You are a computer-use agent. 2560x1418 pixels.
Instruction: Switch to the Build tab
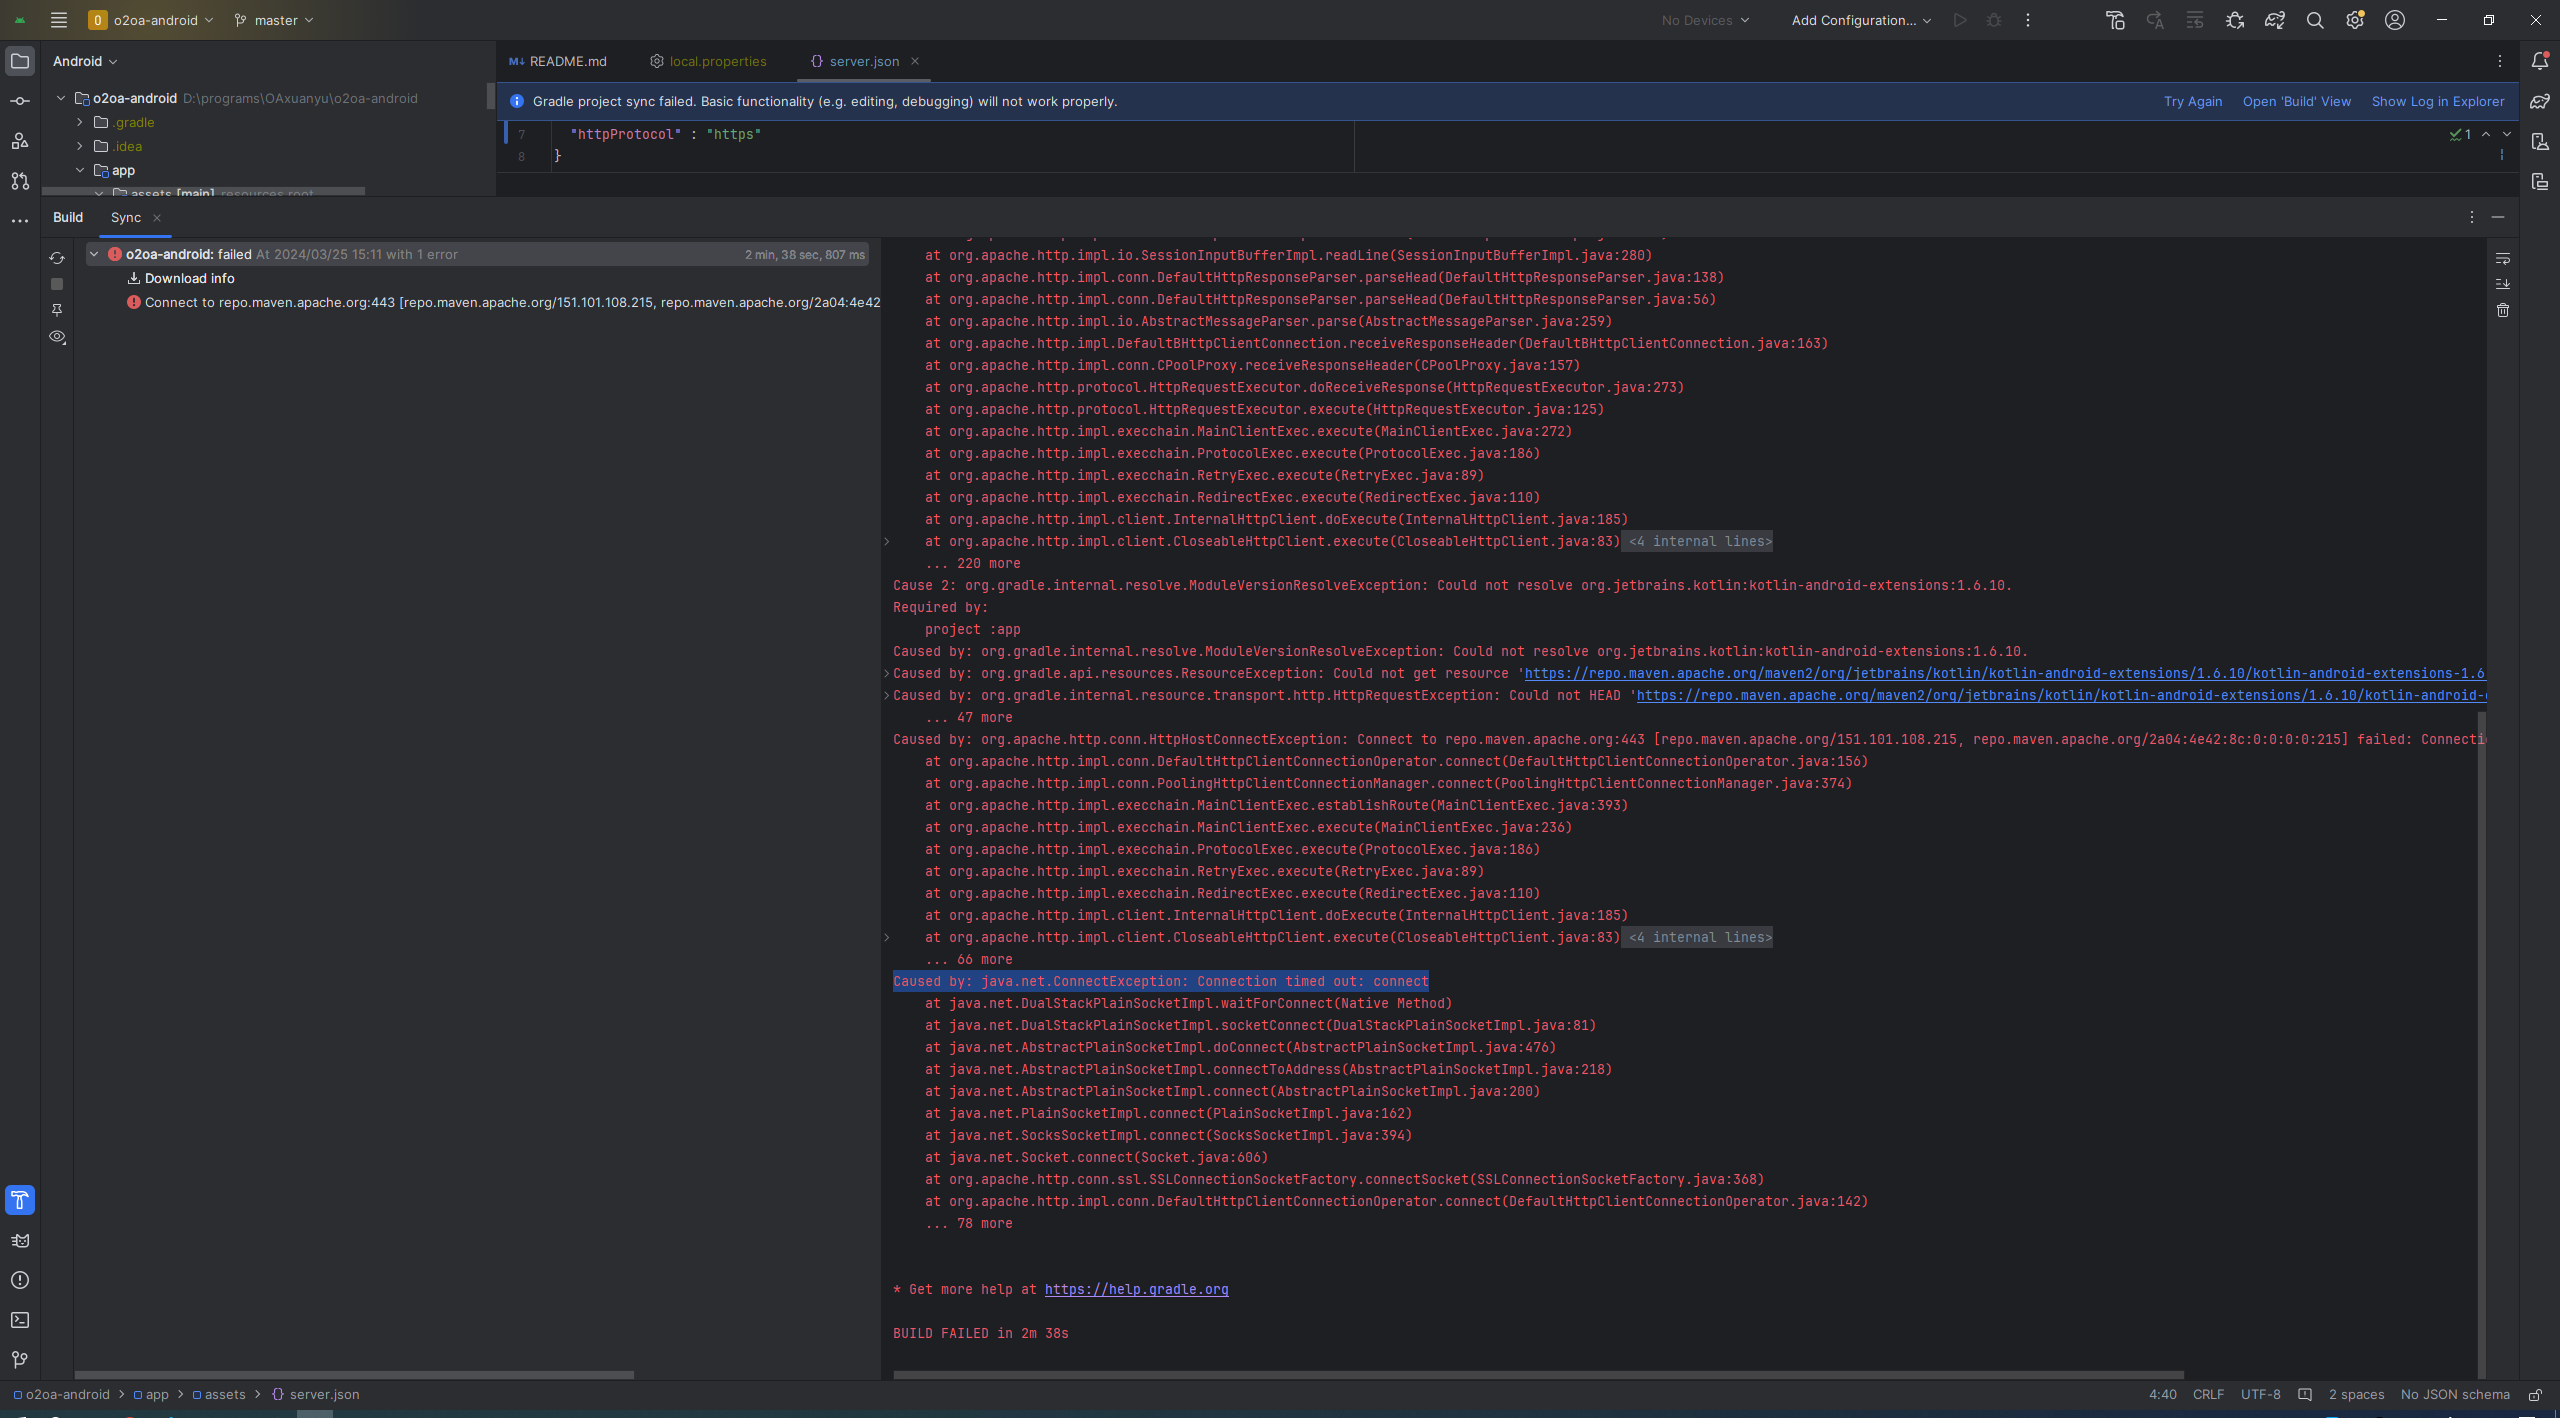point(68,217)
